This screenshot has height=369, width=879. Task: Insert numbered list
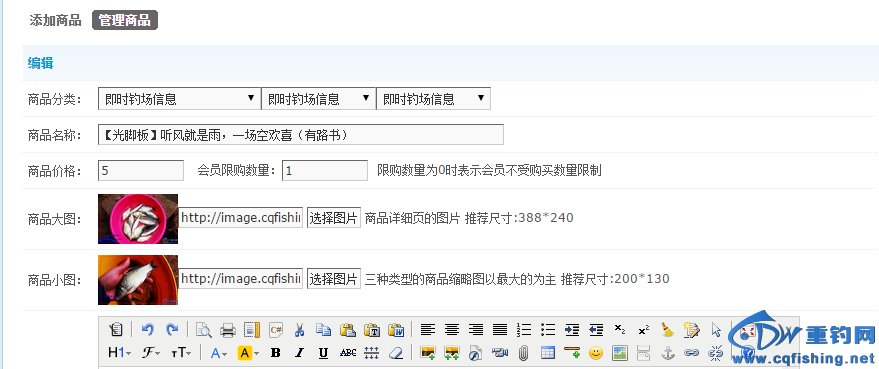point(524,330)
